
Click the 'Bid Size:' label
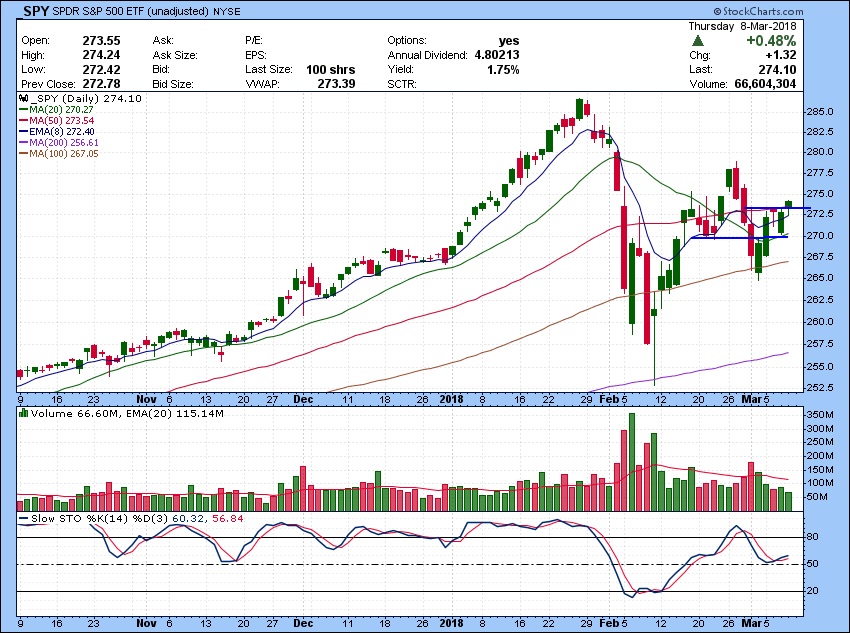(x=173, y=84)
